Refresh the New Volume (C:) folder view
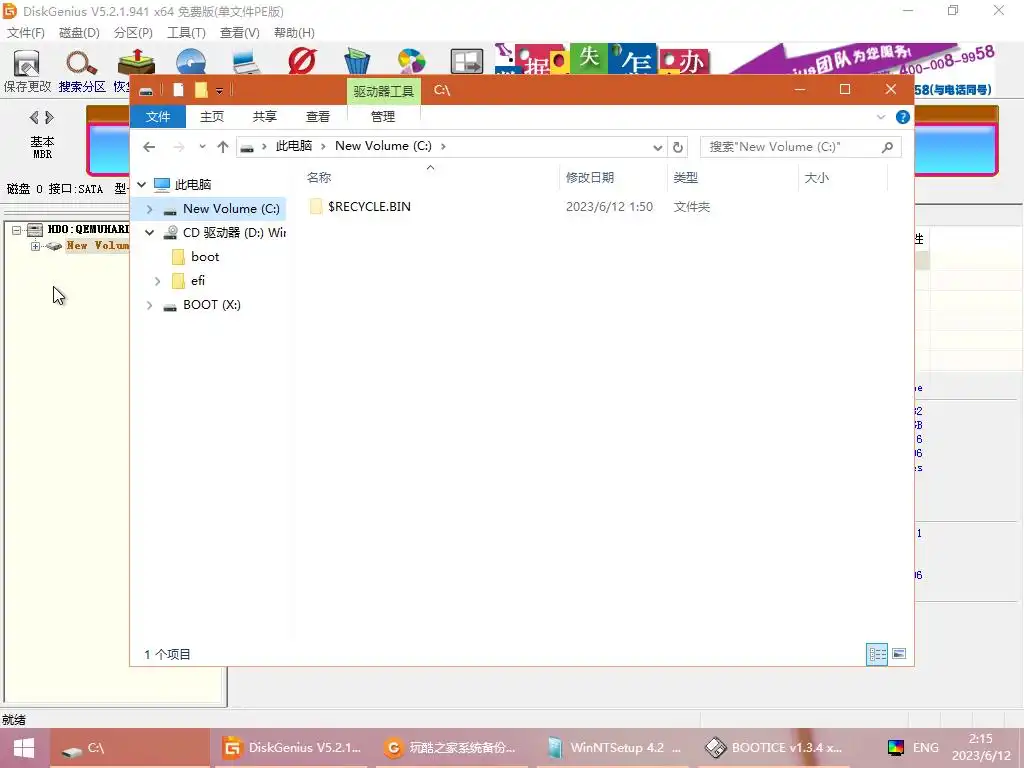This screenshot has height=768, width=1024. click(678, 147)
